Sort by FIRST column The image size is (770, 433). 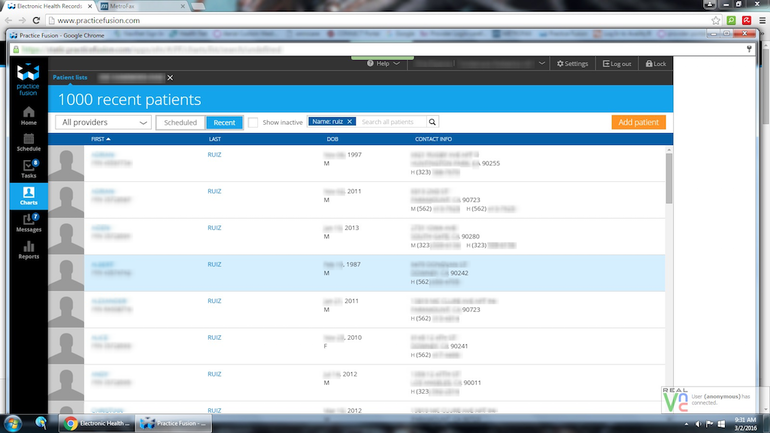101,139
